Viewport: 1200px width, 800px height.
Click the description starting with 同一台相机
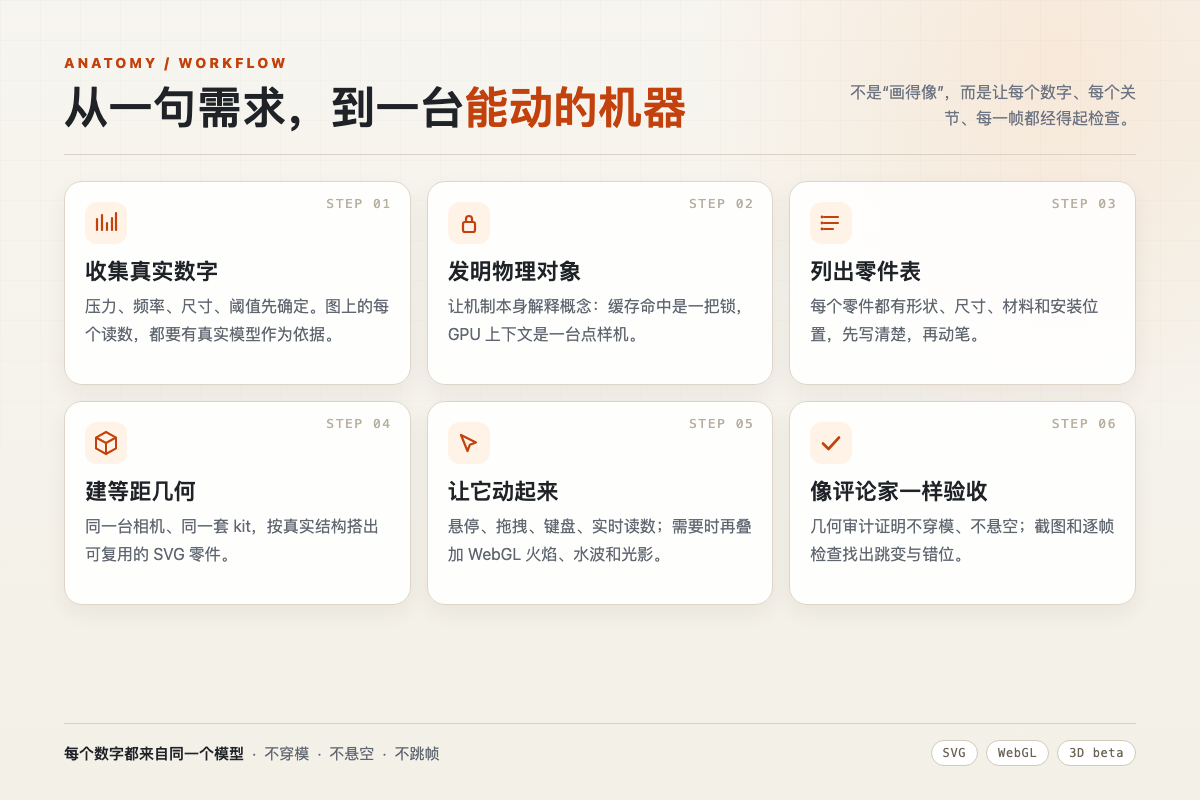232,540
